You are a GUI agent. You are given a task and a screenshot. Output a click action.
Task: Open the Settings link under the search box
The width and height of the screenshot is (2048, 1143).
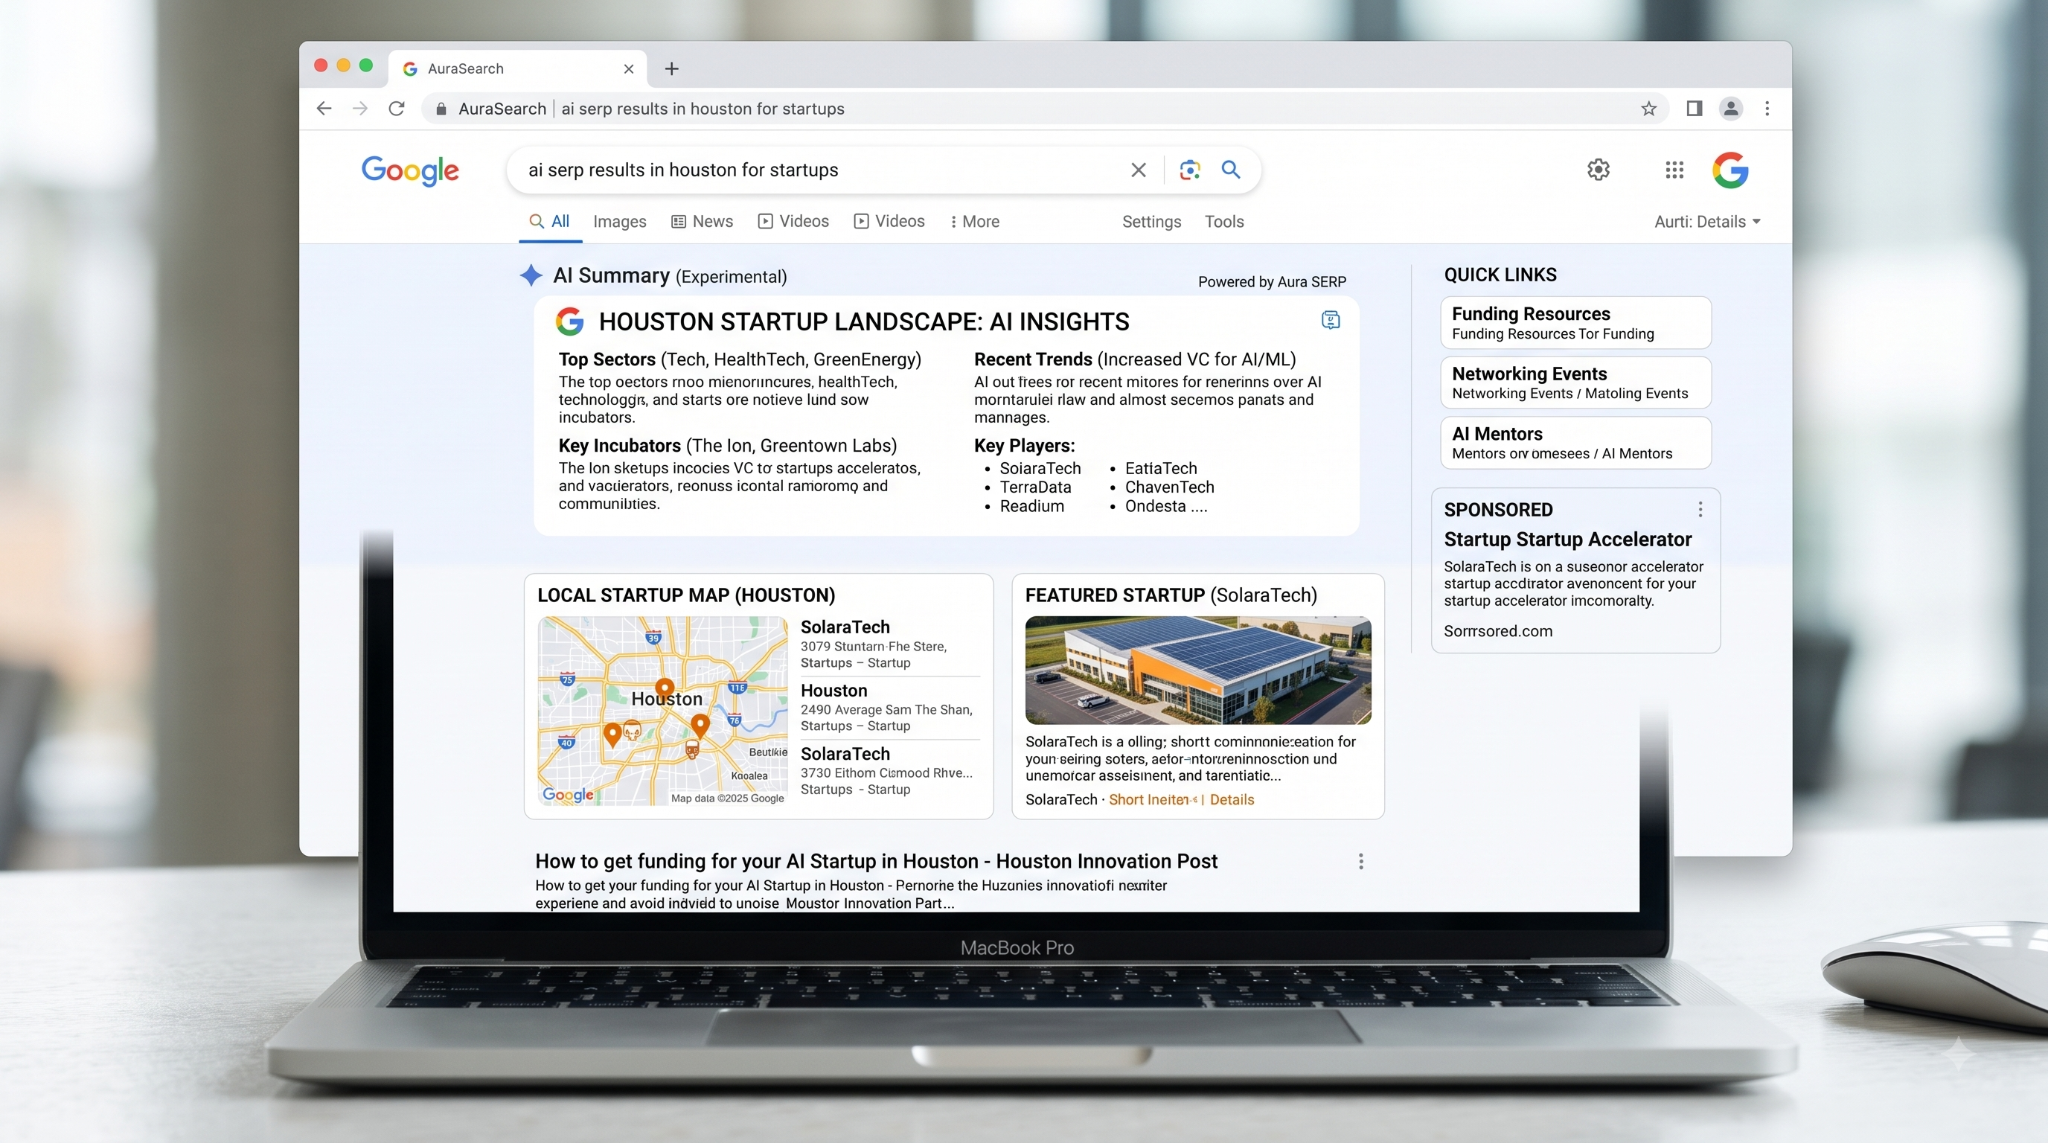pyautogui.click(x=1151, y=222)
